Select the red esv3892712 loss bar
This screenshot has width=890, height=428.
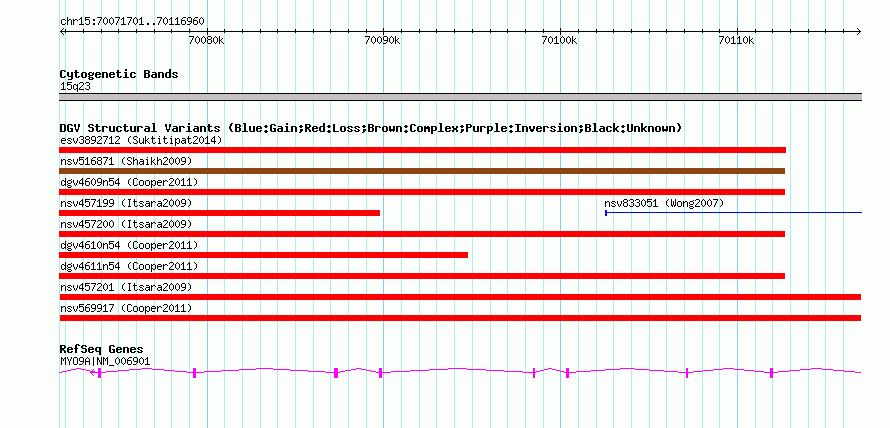click(x=423, y=150)
